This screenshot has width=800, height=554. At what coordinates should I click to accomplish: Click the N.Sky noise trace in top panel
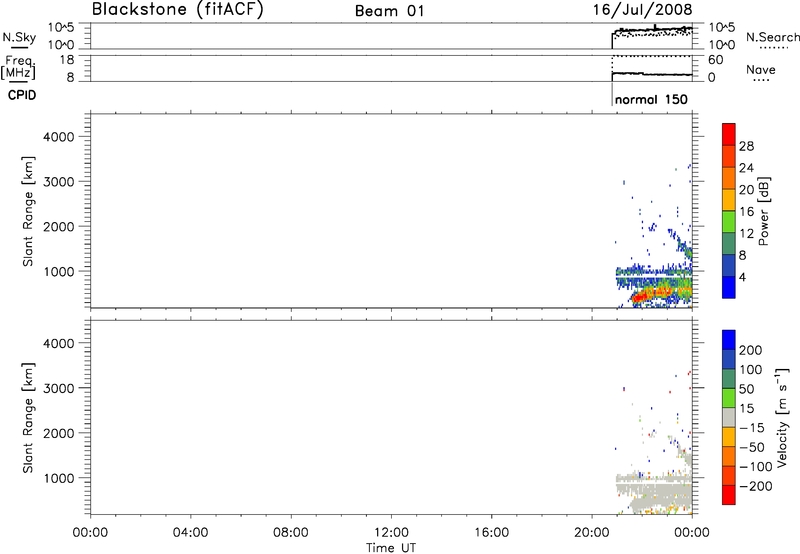[x=653, y=30]
